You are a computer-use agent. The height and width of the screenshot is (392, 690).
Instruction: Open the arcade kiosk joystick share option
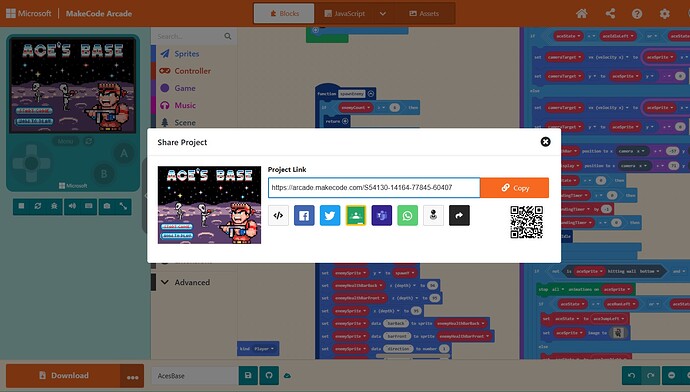pyautogui.click(x=433, y=216)
